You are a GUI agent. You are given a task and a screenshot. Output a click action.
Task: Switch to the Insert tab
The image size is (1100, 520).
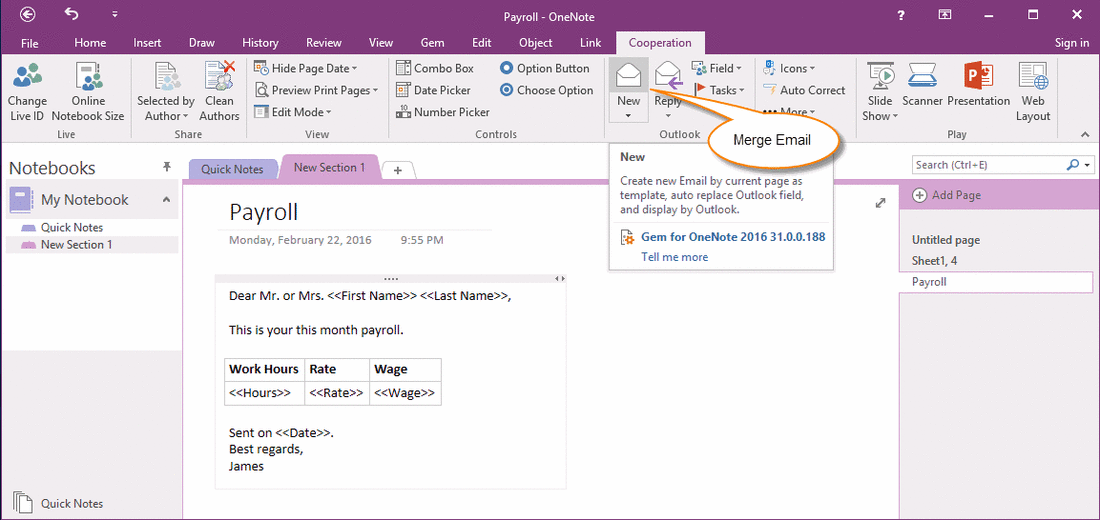coord(147,43)
